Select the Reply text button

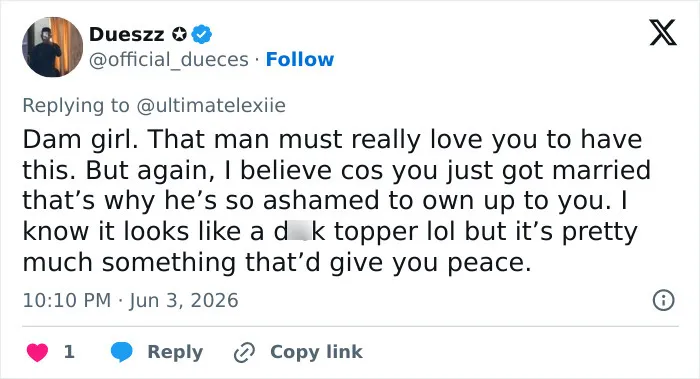pyautogui.click(x=175, y=352)
